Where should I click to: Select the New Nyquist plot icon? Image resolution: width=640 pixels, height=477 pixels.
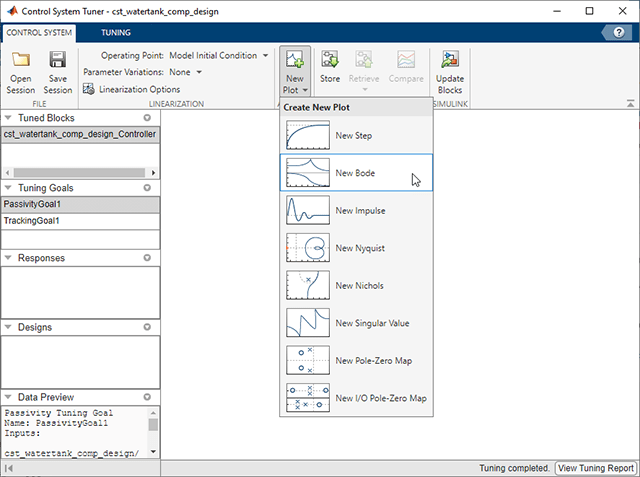[308, 248]
